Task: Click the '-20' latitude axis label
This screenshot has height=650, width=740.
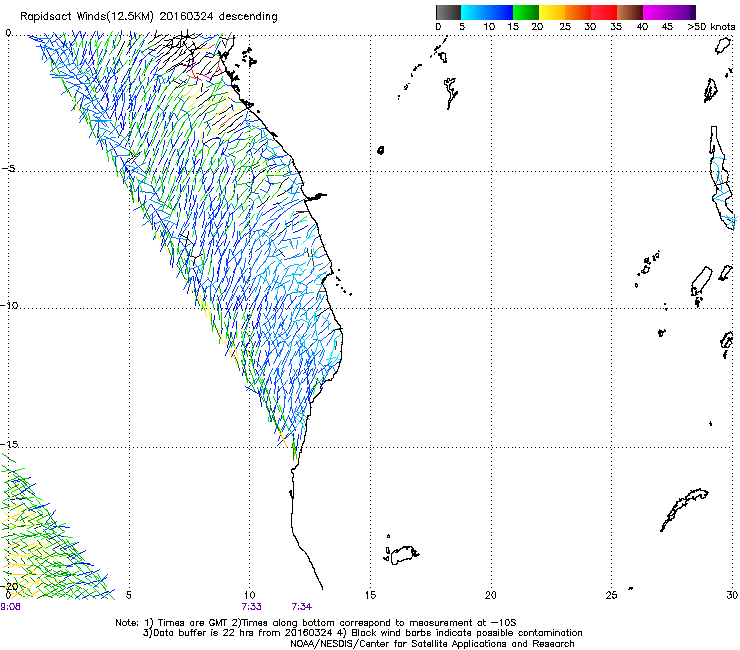Action: [9, 586]
